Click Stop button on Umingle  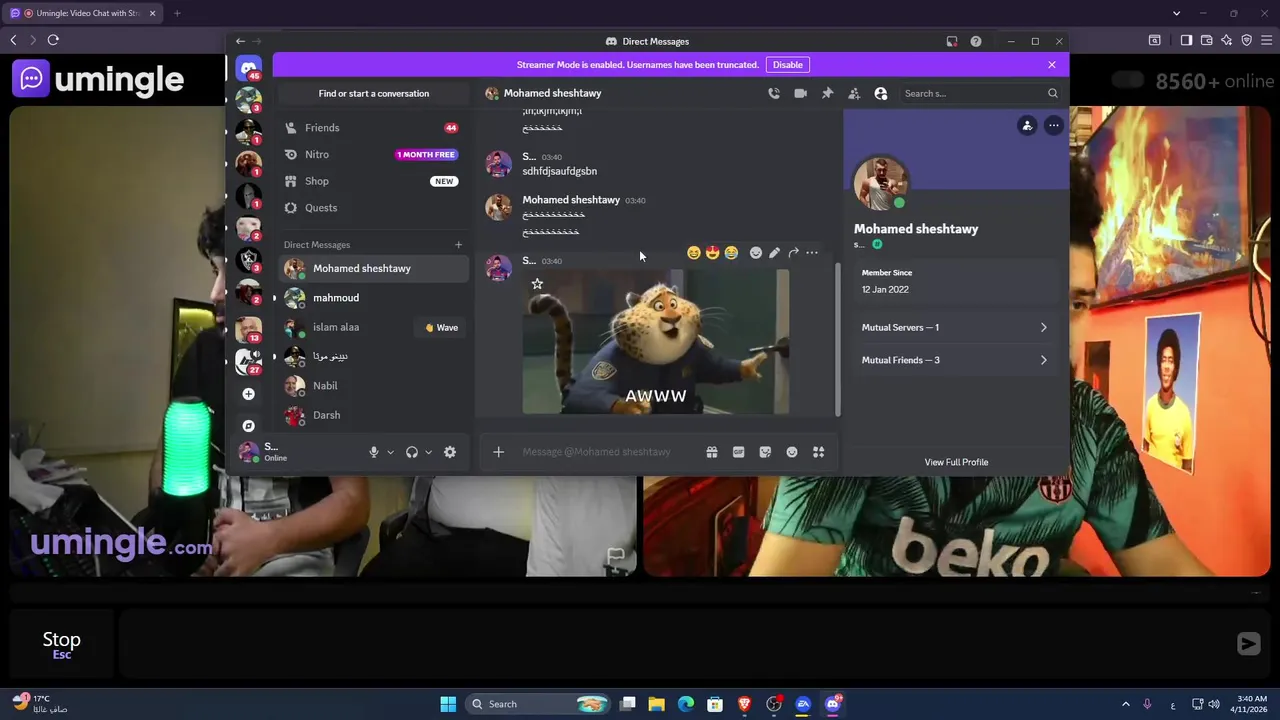click(61, 645)
